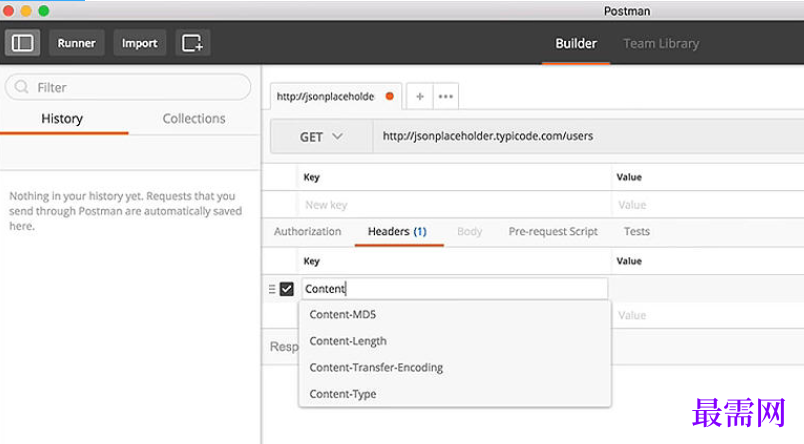804x444 pixels.
Task: Open the GET method dropdown
Action: pyautogui.click(x=321, y=137)
